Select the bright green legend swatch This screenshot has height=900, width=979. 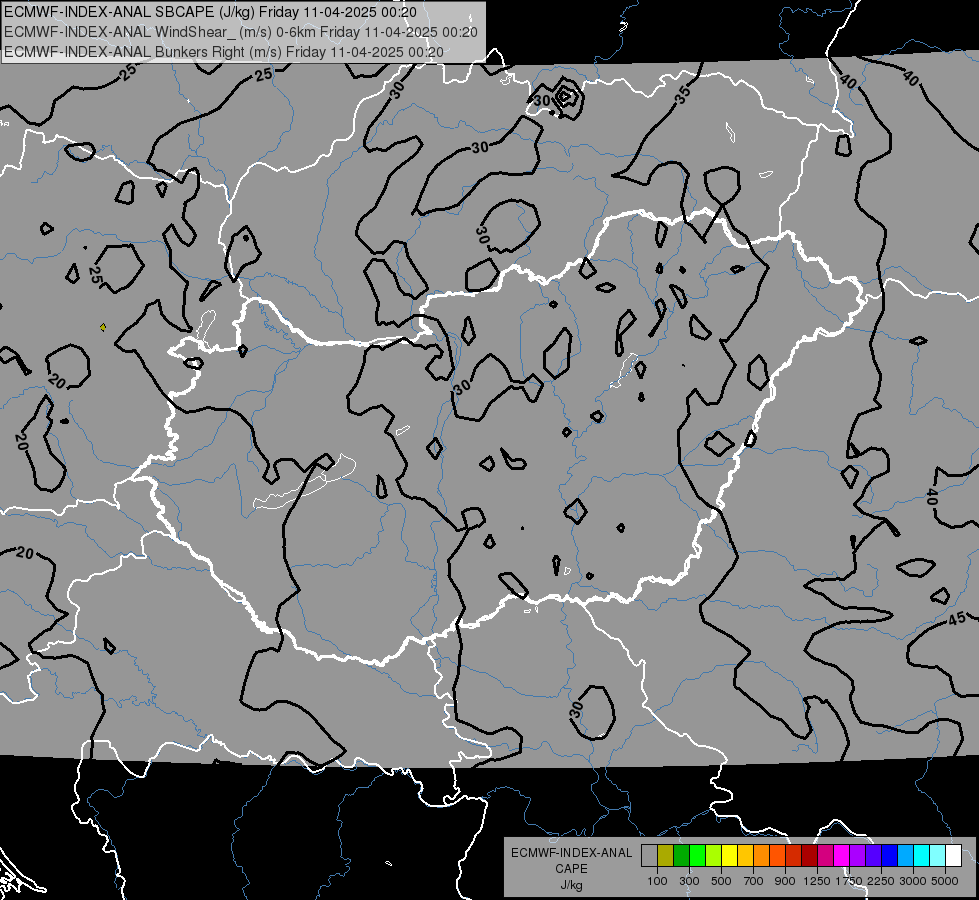click(697, 855)
